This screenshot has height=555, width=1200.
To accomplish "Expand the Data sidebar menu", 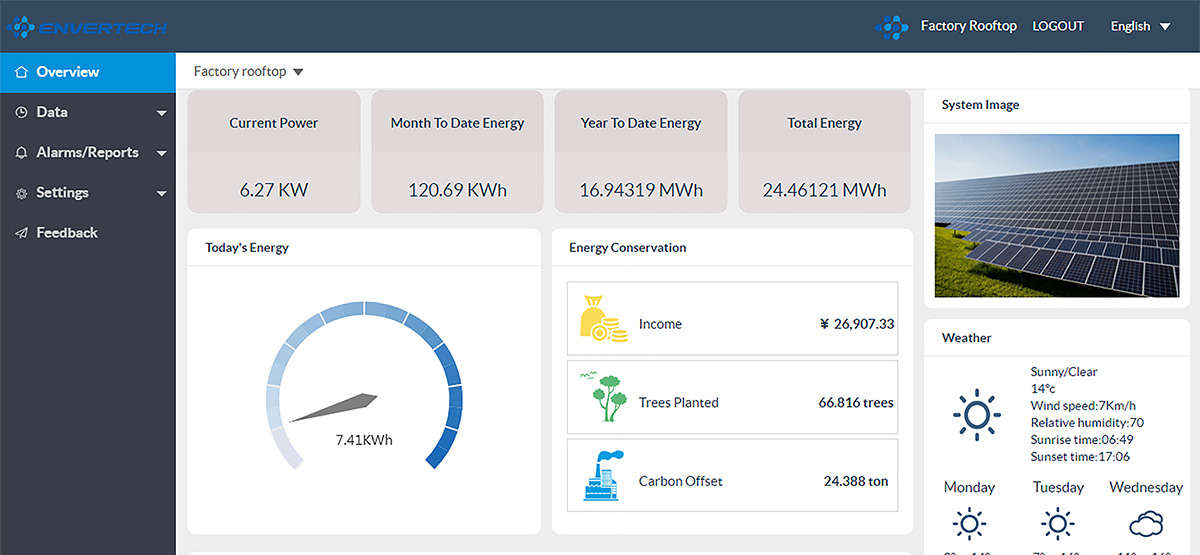I will pos(88,112).
